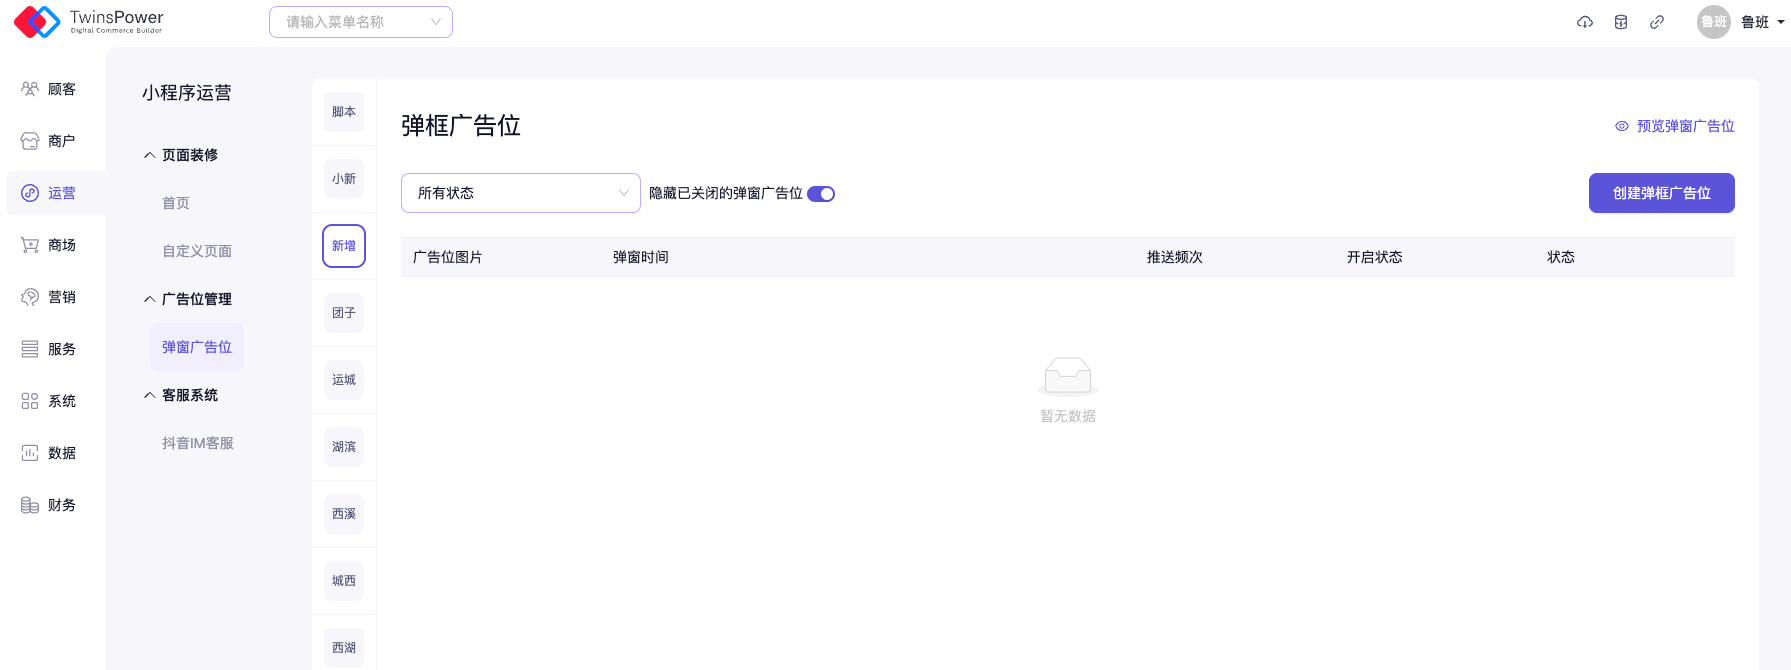Open 商户 merchants sidebar icon
Image resolution: width=1791 pixels, height=670 pixels.
click(x=30, y=141)
